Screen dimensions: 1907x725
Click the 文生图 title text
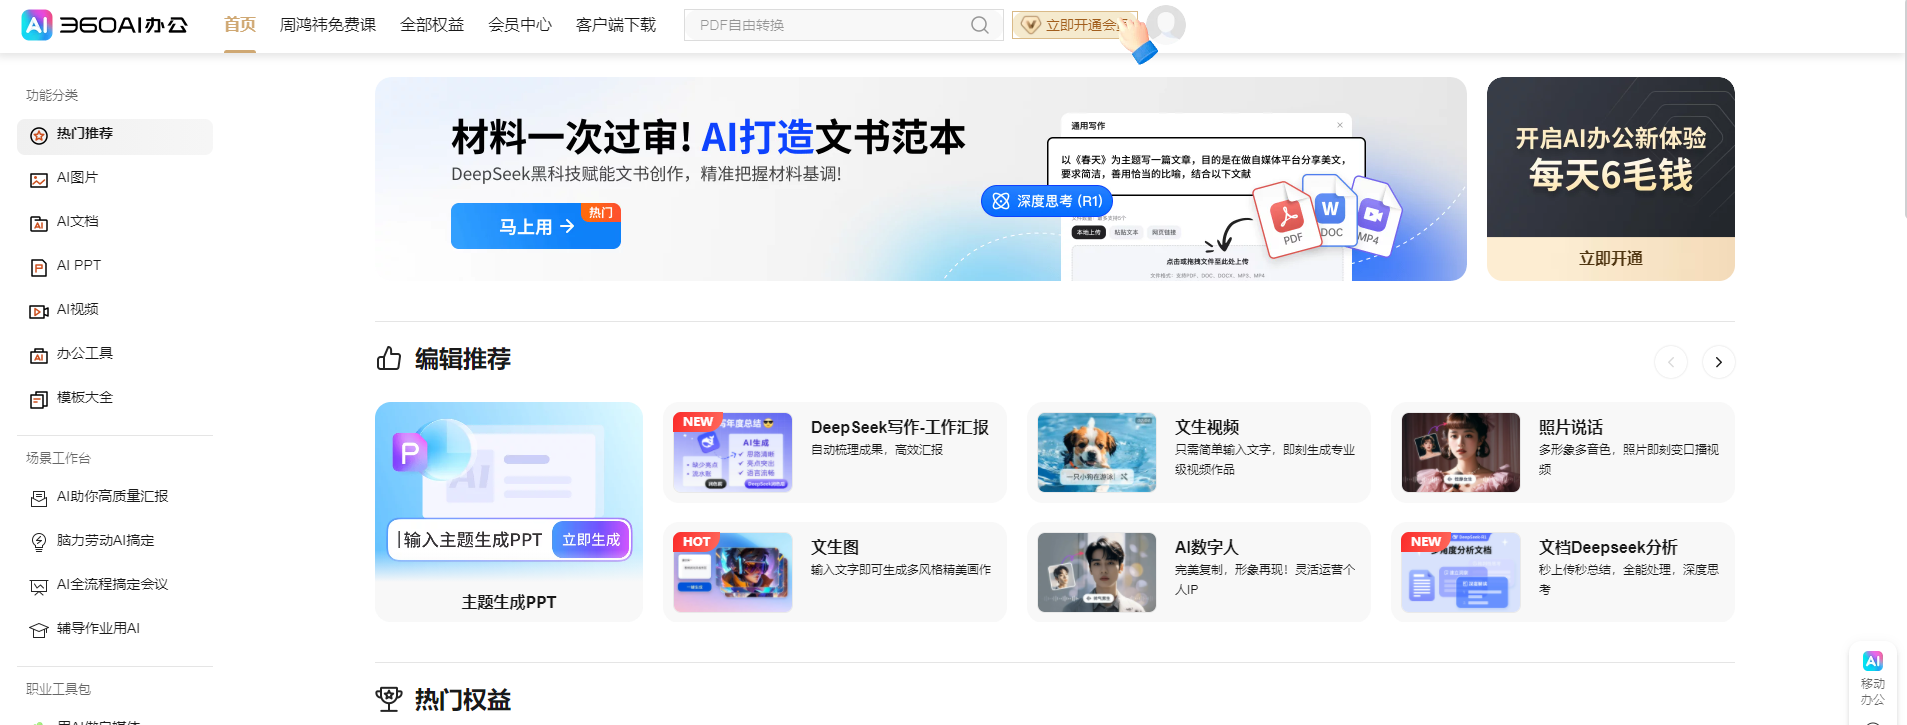point(835,547)
